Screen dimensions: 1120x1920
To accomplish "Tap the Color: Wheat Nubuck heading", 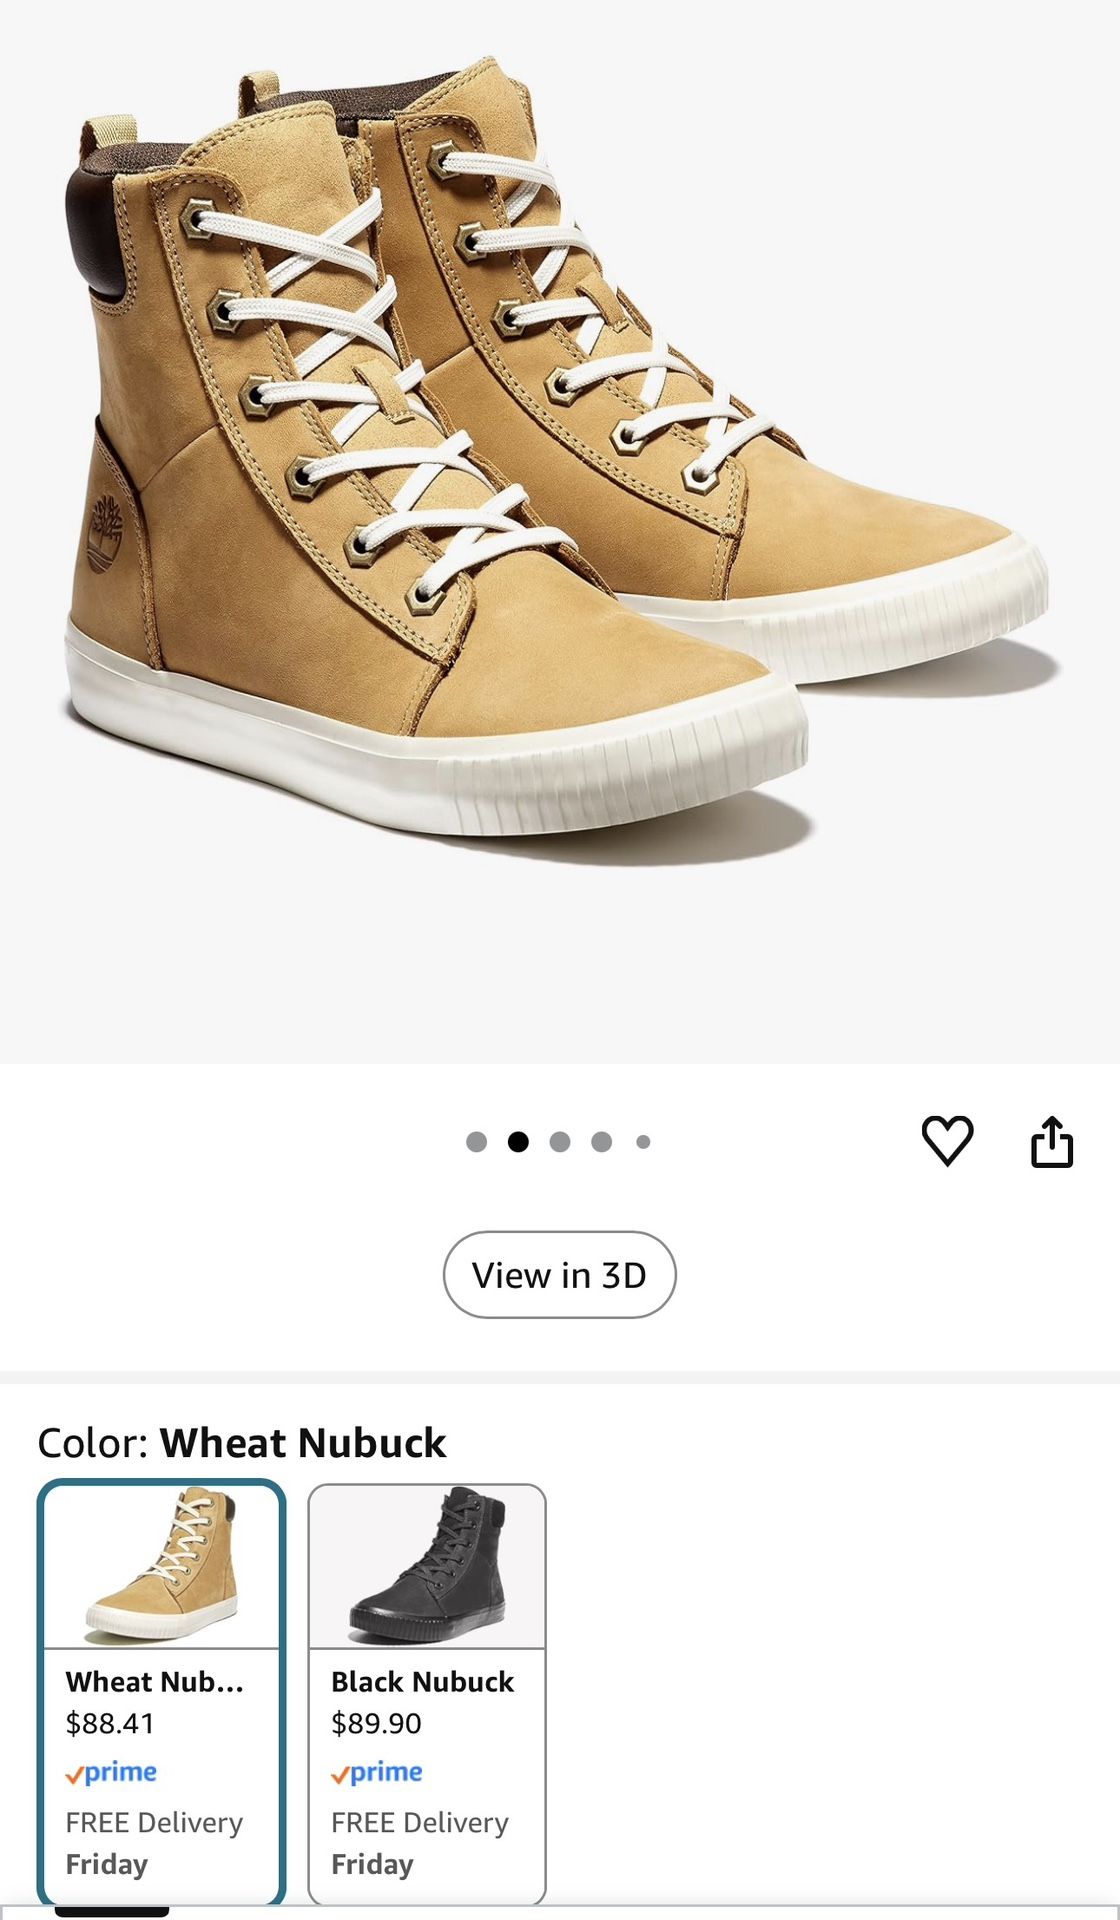I will point(241,1443).
